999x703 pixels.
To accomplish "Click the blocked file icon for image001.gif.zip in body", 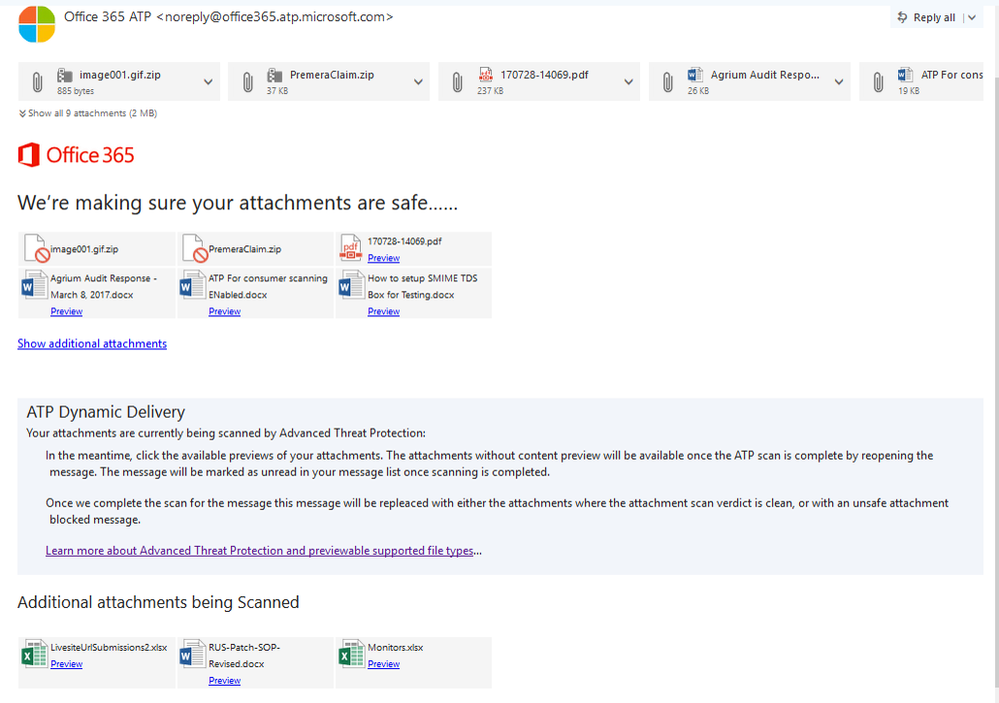I will [36, 249].
